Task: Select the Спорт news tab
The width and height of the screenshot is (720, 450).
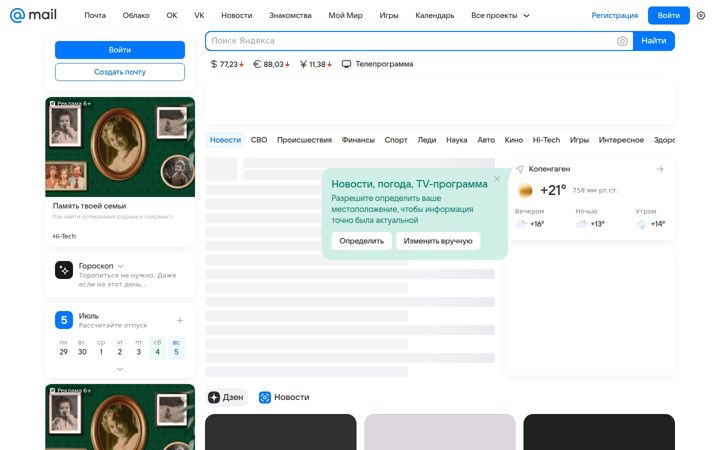Action: [x=396, y=140]
